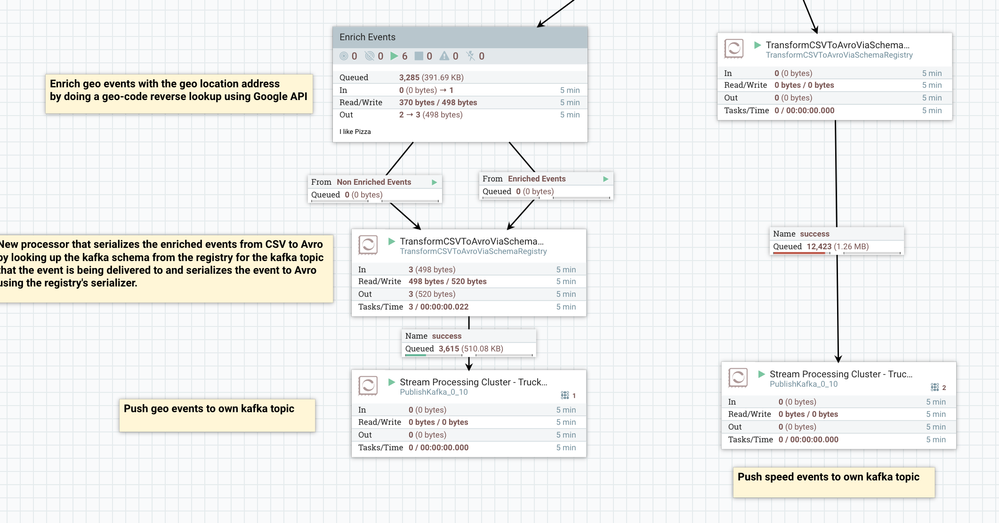
Task: Select the Enrich Events process group header
Action: [460, 37]
